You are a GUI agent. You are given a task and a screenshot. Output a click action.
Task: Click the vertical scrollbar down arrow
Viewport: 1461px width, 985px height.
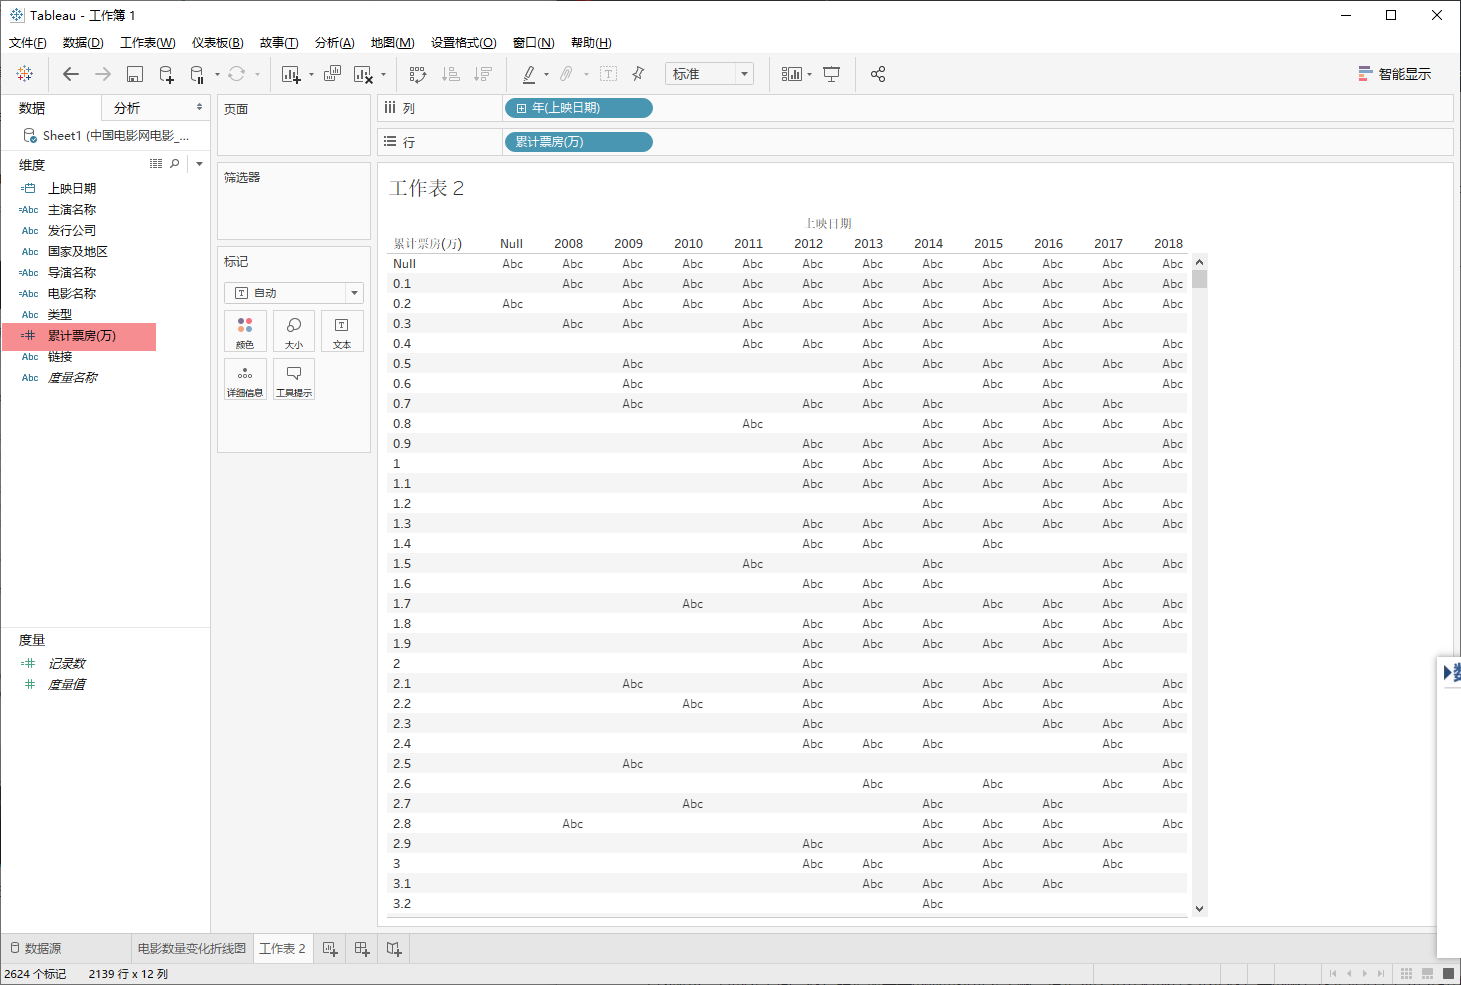click(x=1200, y=909)
